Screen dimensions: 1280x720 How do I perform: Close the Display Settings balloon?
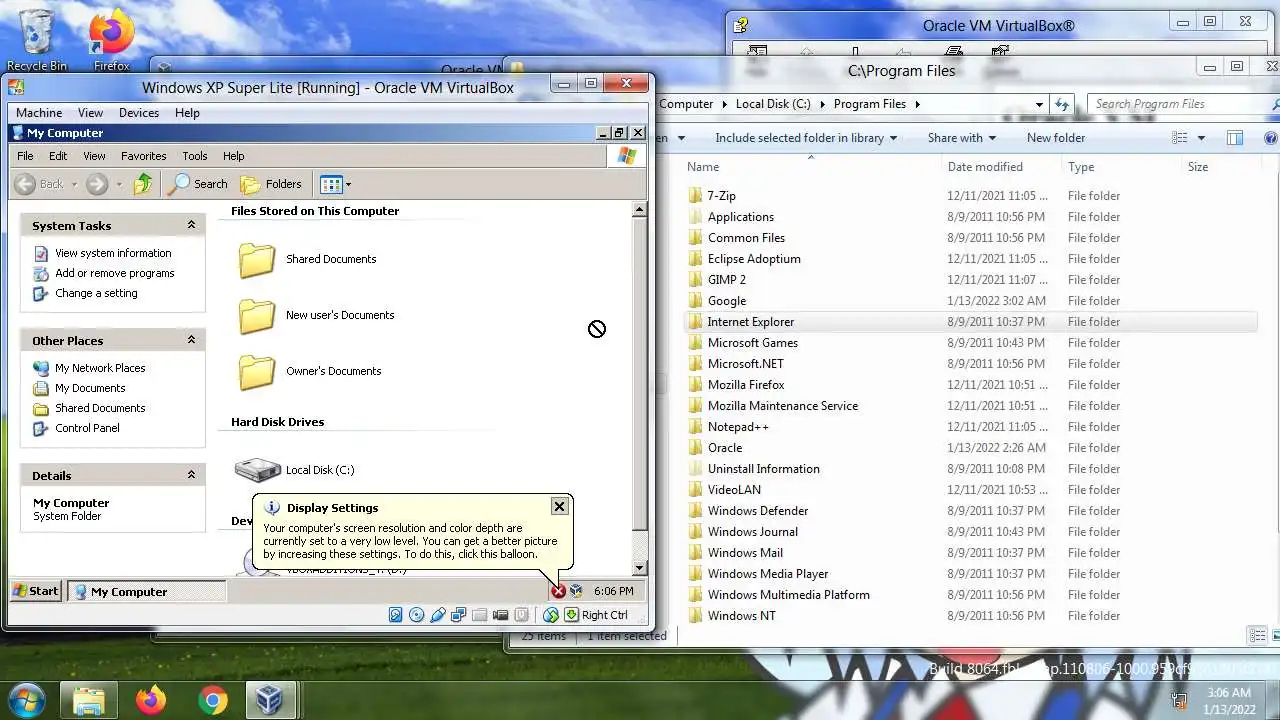pos(559,507)
